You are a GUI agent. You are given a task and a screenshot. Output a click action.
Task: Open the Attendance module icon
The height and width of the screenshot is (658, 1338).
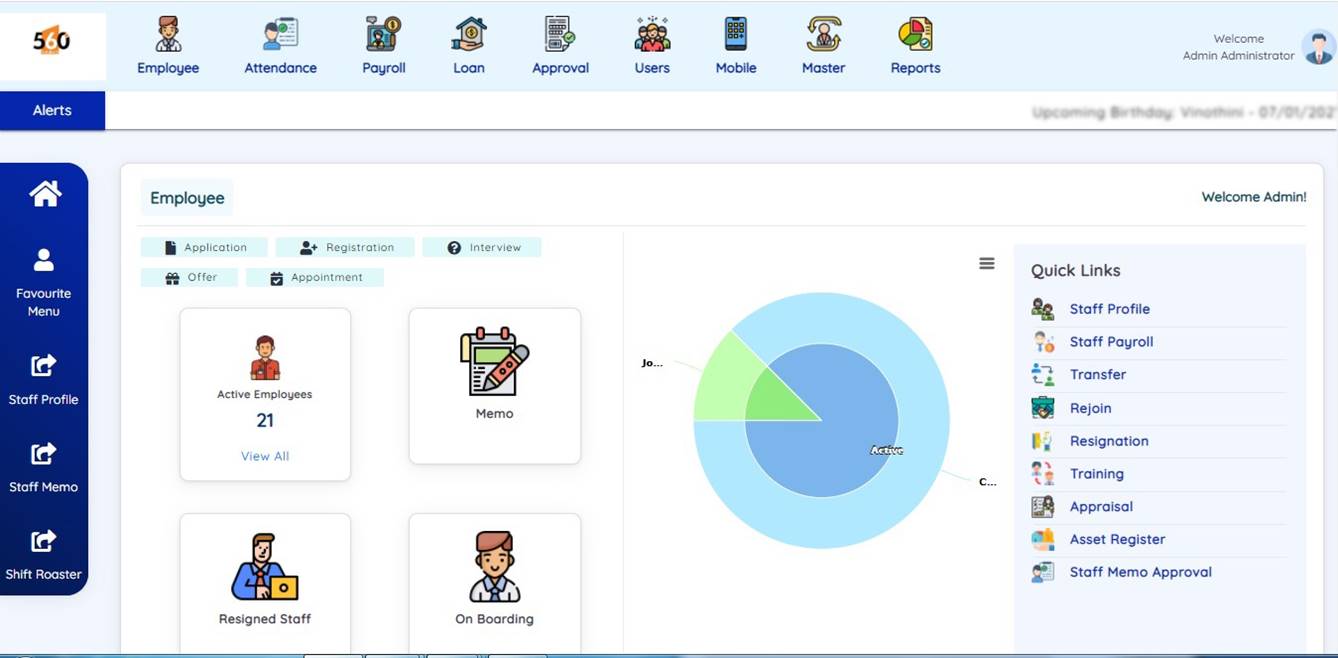(x=280, y=35)
